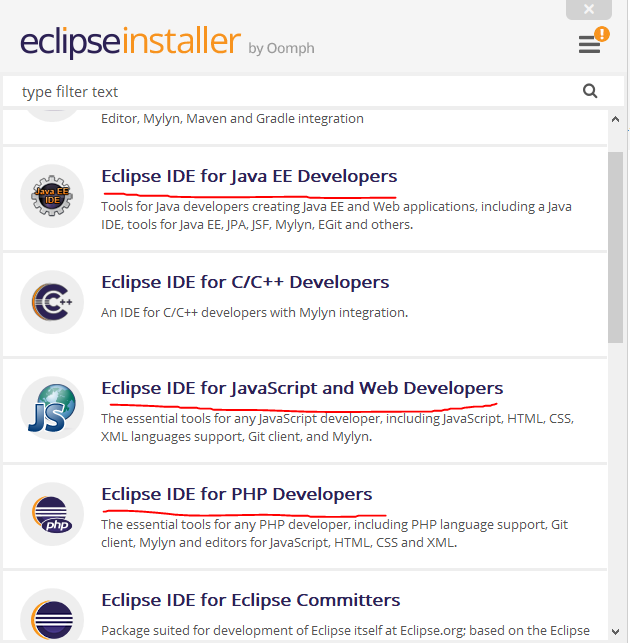Select Eclipse IDE for C/C++ Developers
The height and width of the screenshot is (643, 630).
[245, 282]
